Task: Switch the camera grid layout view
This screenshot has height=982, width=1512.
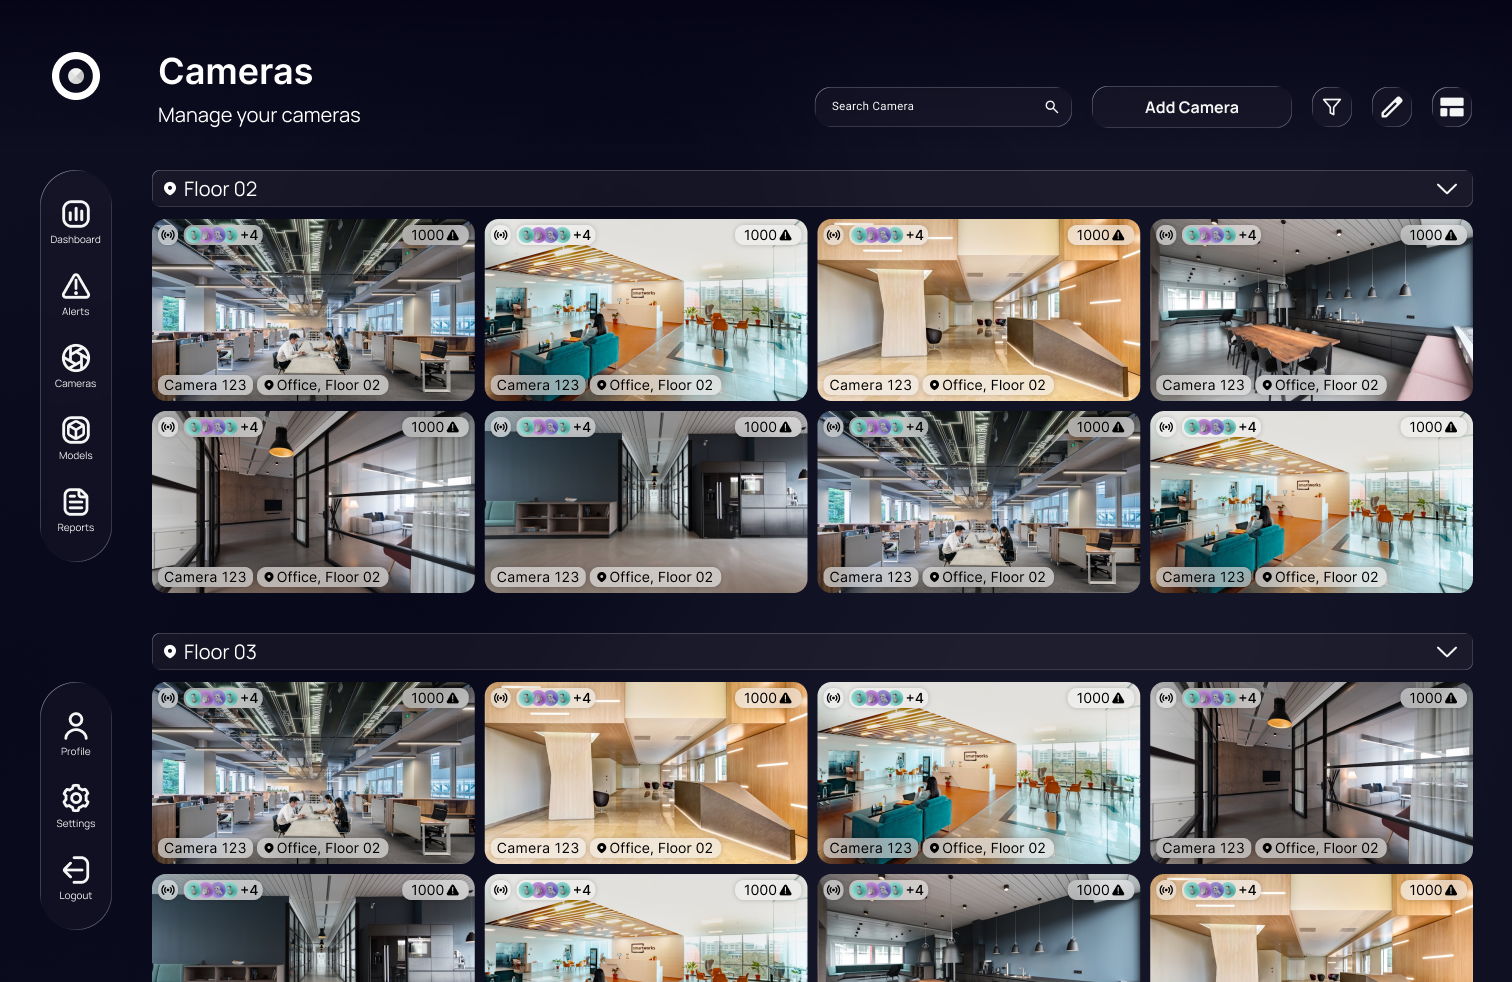Action: tap(1451, 107)
